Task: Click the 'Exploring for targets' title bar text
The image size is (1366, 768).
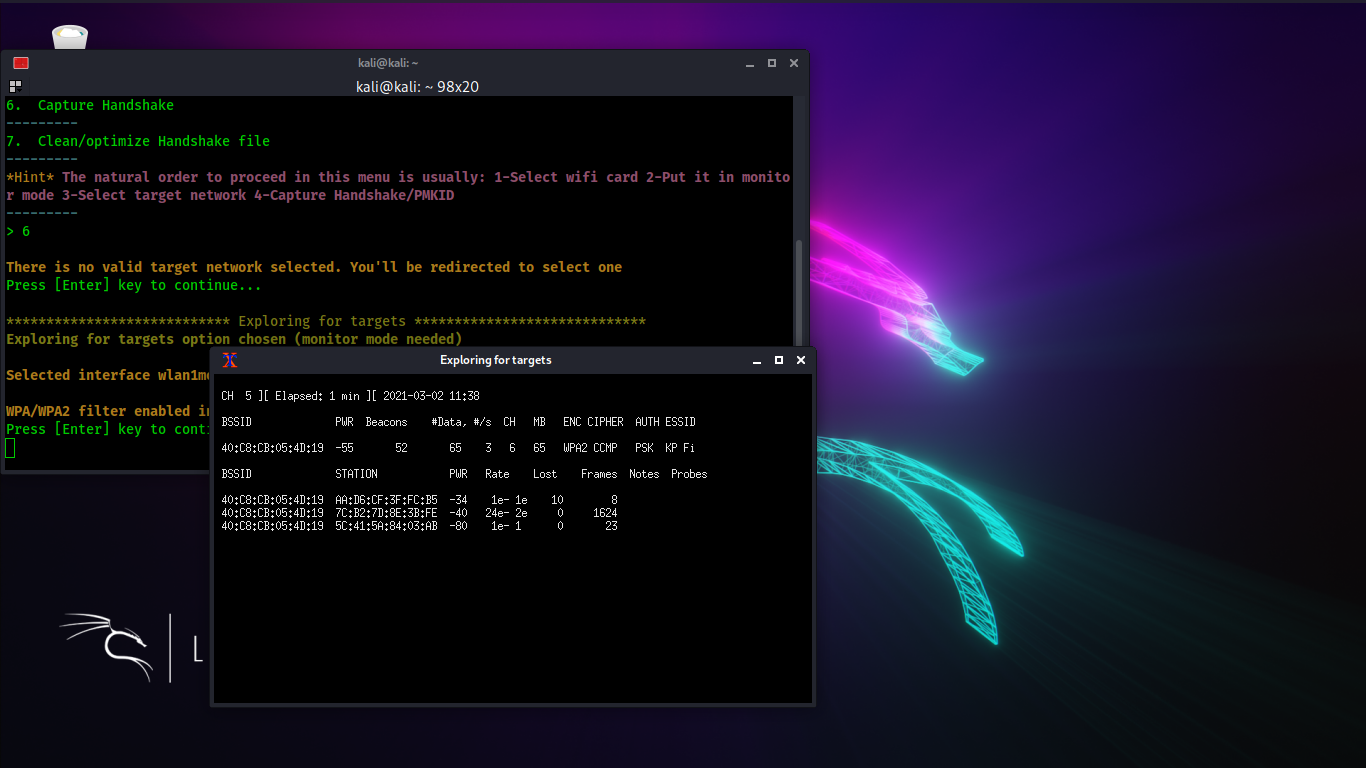Action: 496,360
